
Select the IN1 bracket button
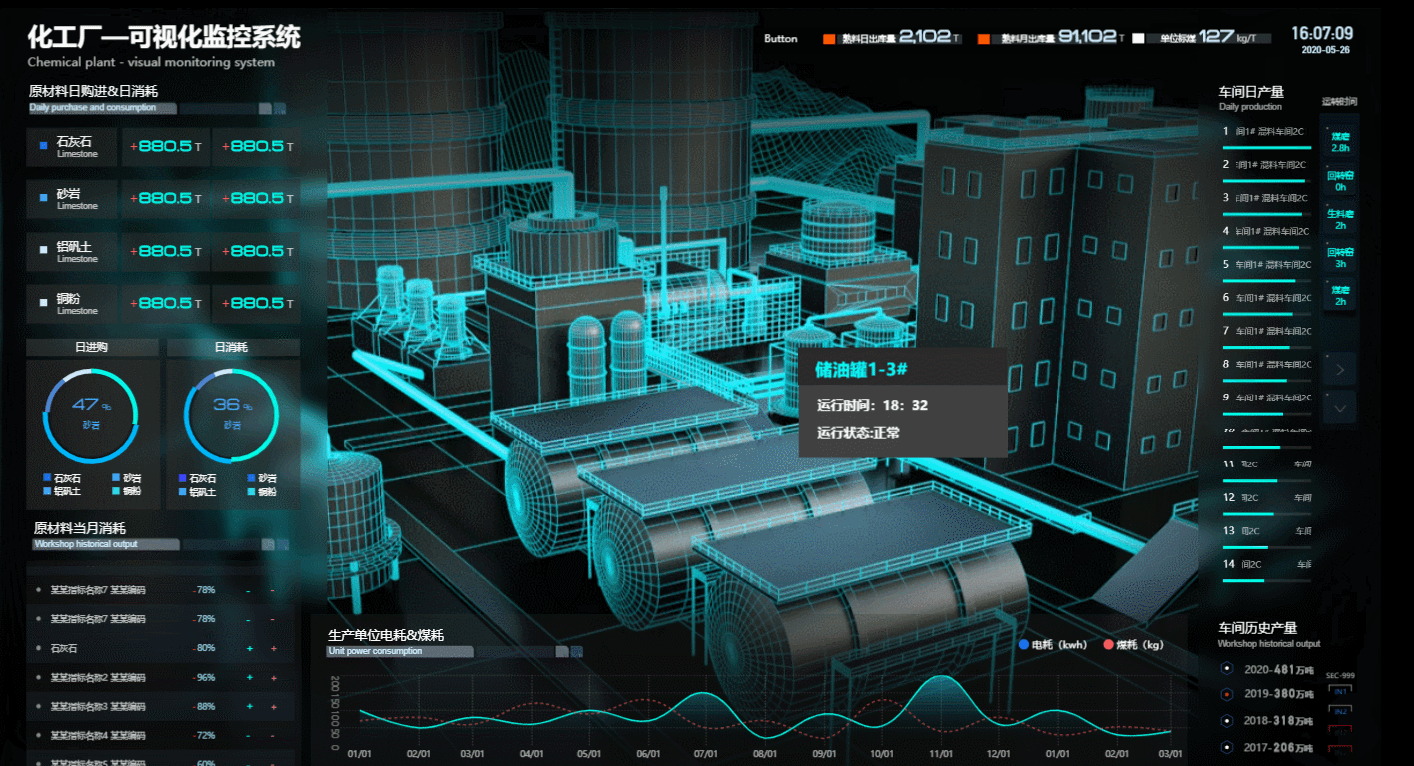[1341, 690]
